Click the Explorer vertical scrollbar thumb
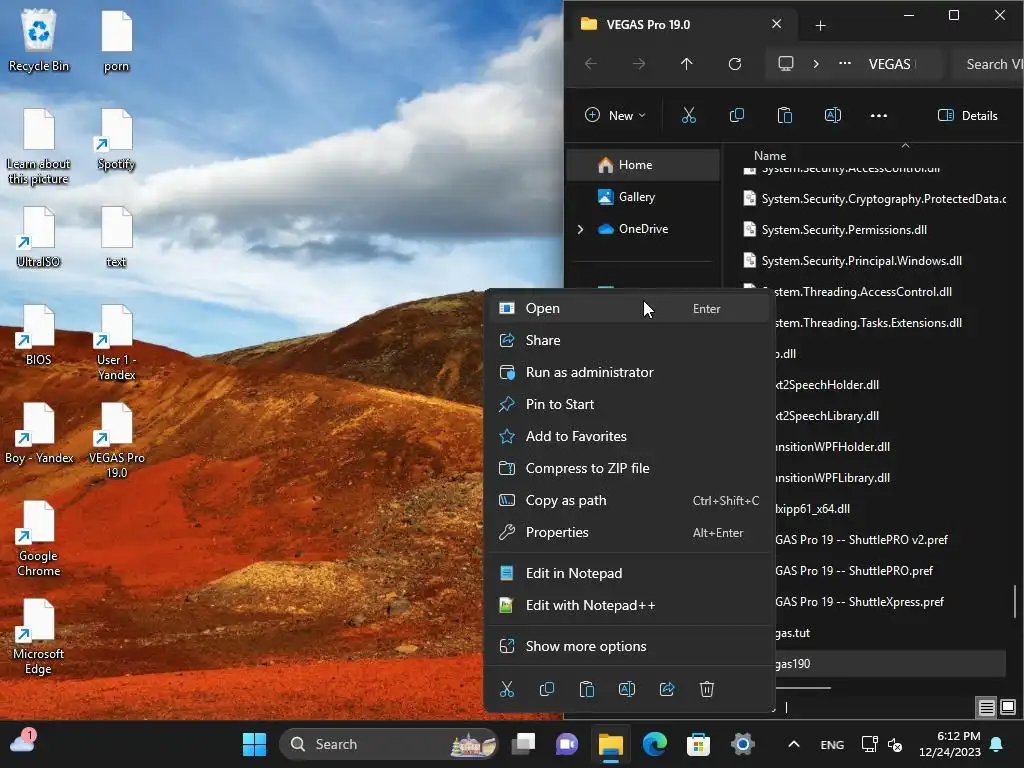Image resolution: width=1024 pixels, height=768 pixels. (1015, 601)
